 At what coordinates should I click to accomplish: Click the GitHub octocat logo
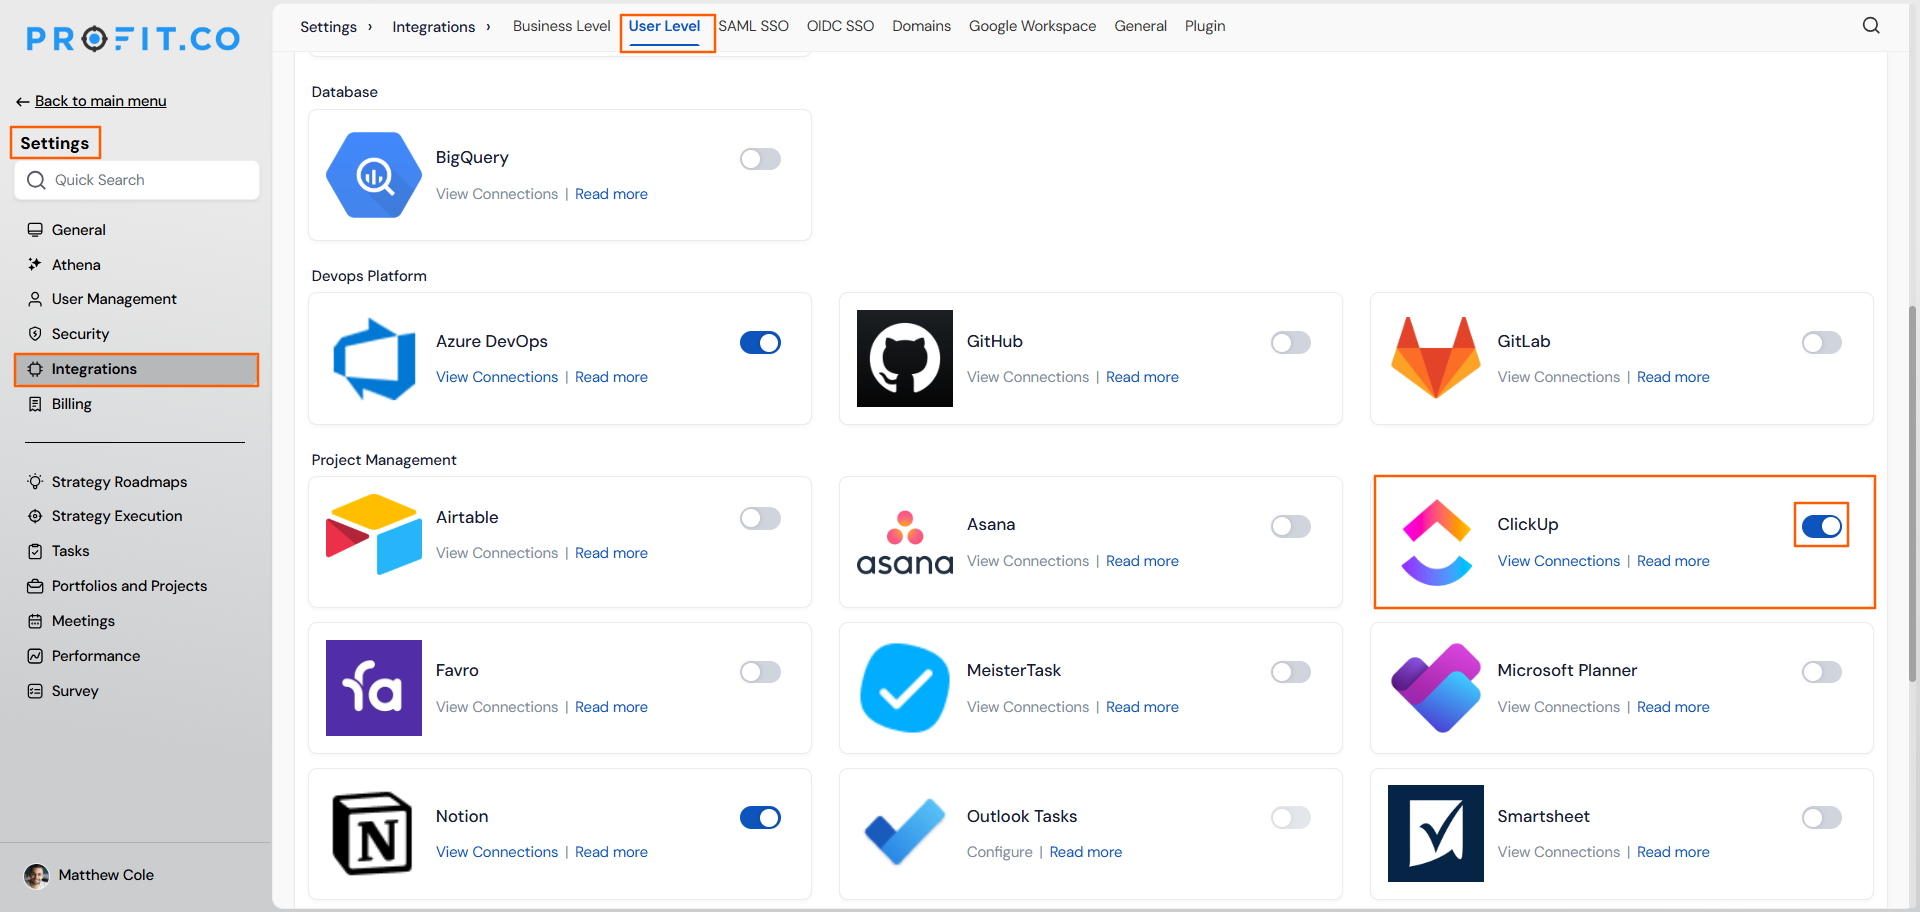(x=905, y=358)
